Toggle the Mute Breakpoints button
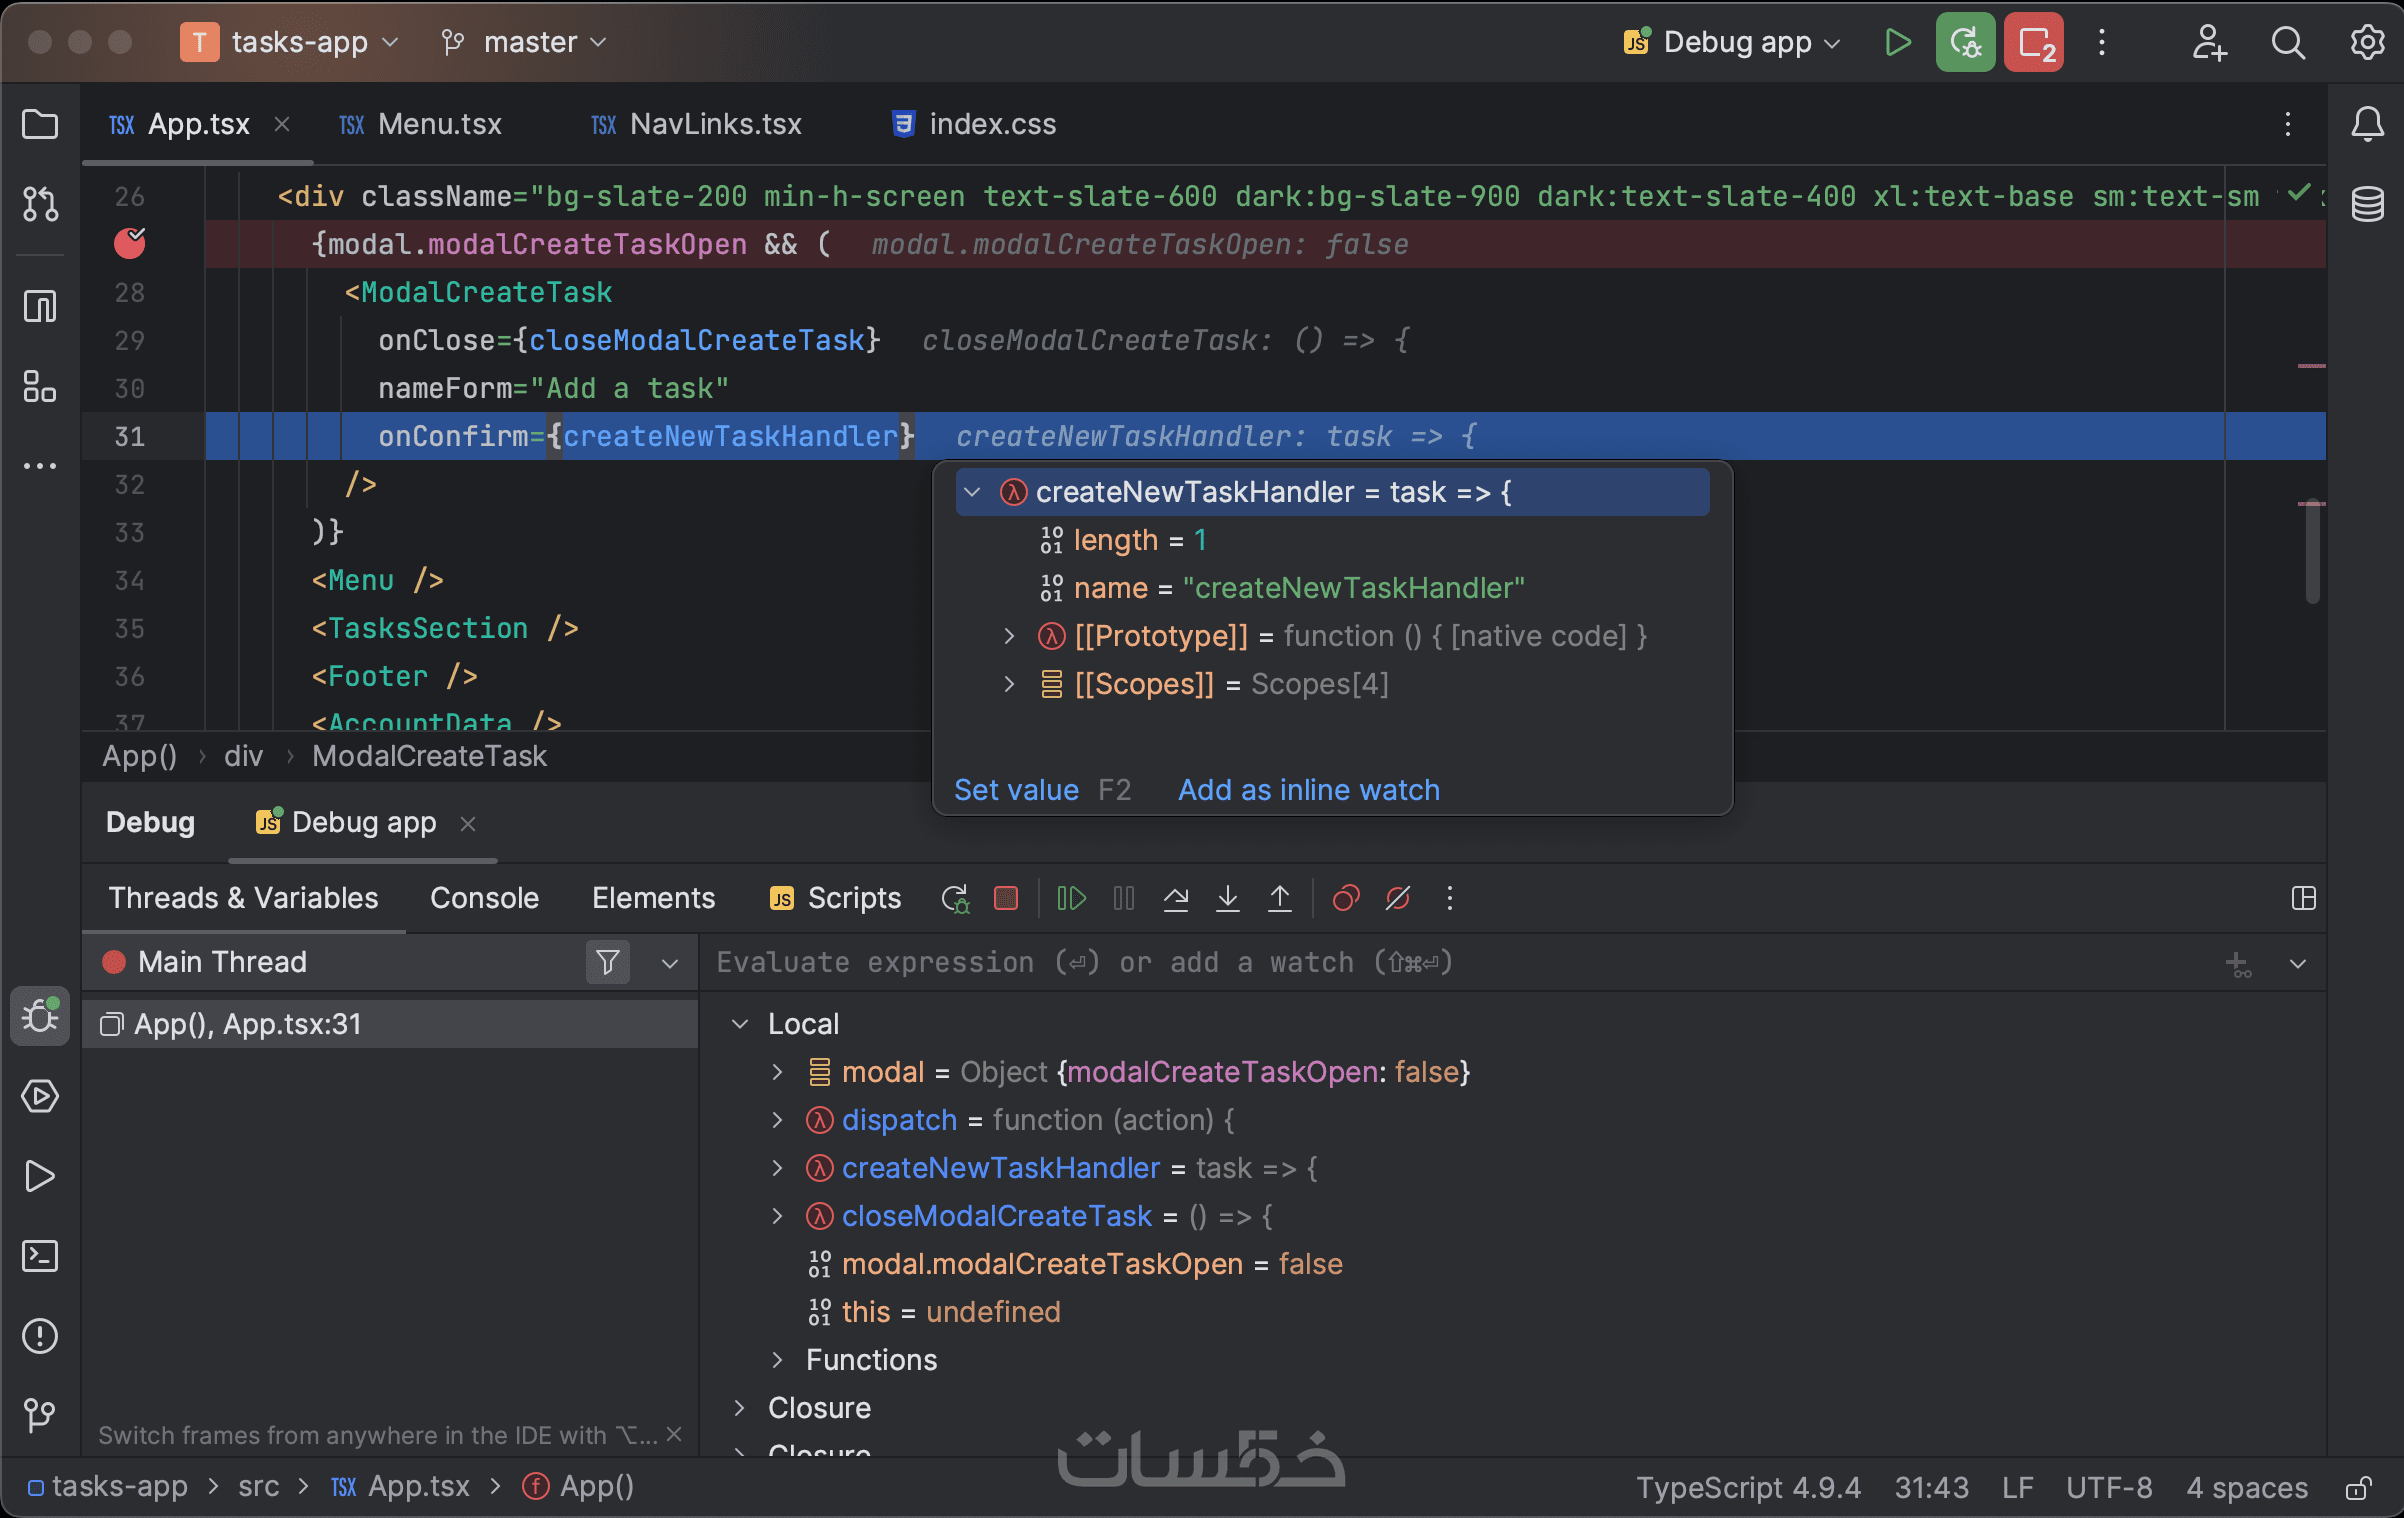 click(1398, 898)
